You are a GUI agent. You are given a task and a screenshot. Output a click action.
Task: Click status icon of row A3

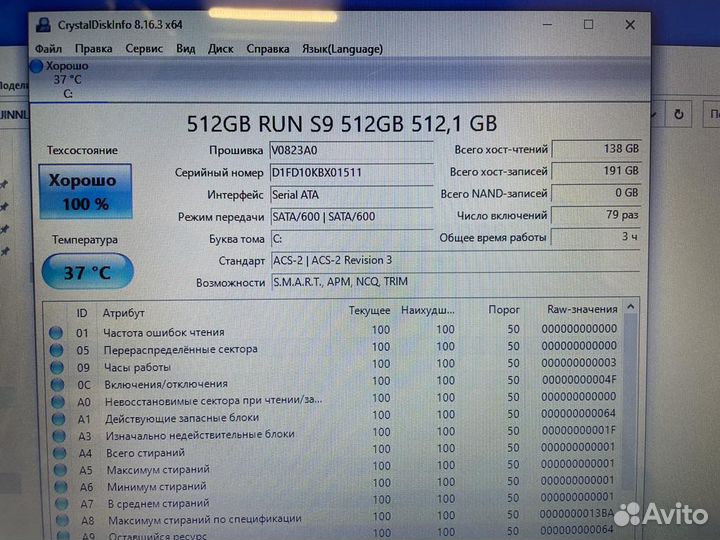tap(59, 436)
